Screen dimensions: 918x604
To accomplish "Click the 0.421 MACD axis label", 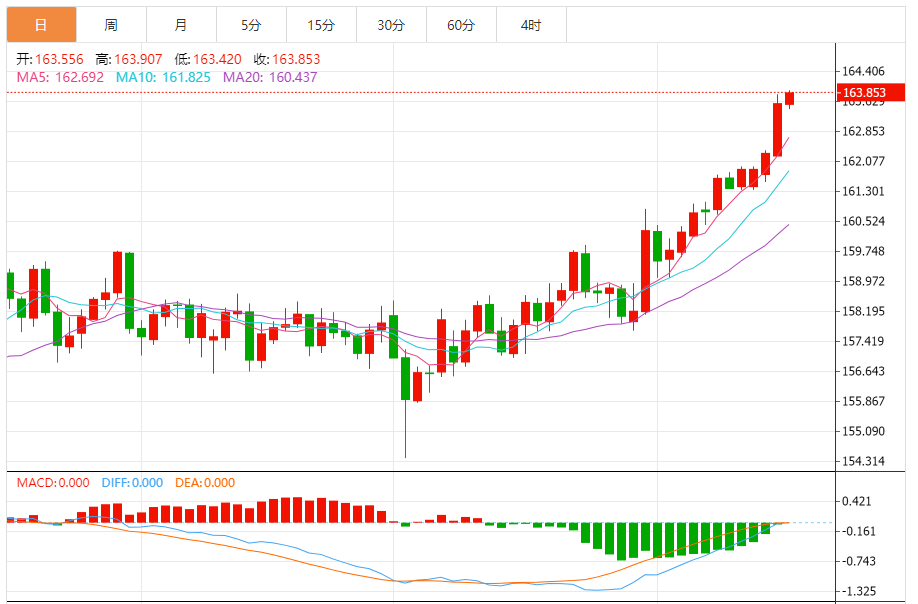I will pyautogui.click(x=857, y=501).
